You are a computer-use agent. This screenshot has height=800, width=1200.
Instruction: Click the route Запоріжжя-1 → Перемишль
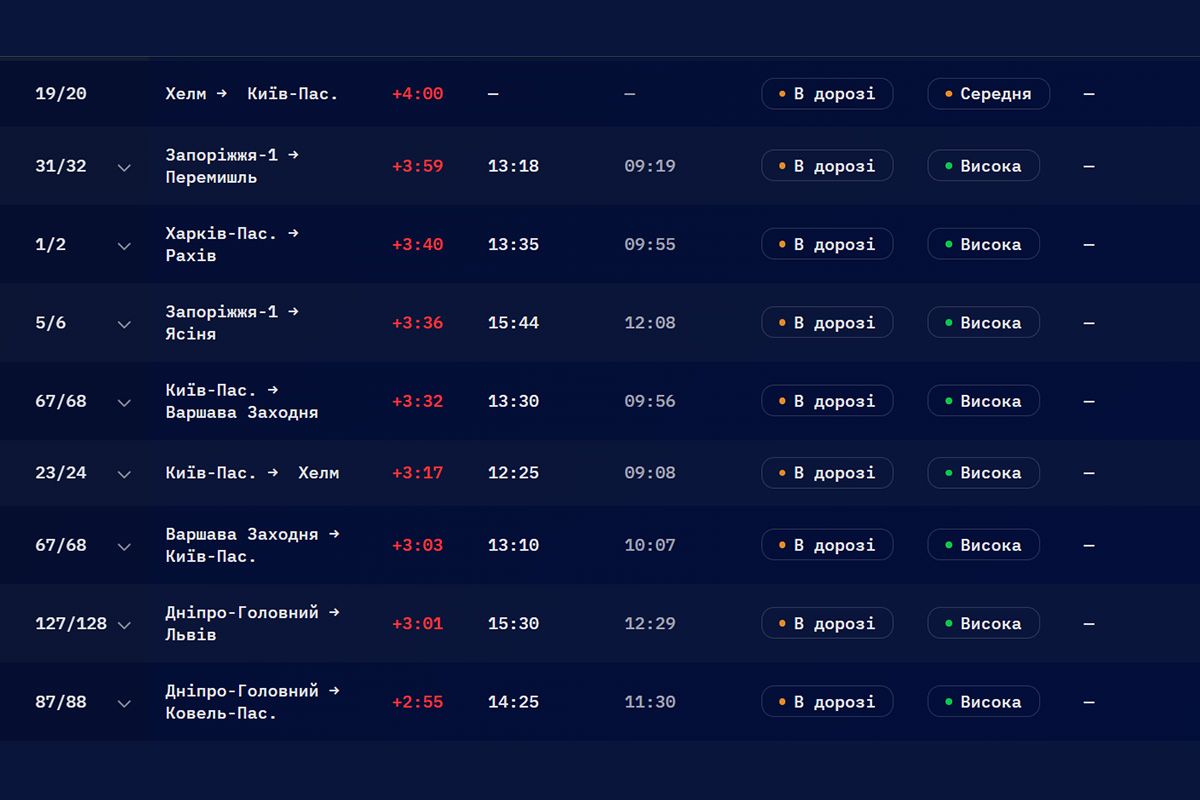[233, 166]
